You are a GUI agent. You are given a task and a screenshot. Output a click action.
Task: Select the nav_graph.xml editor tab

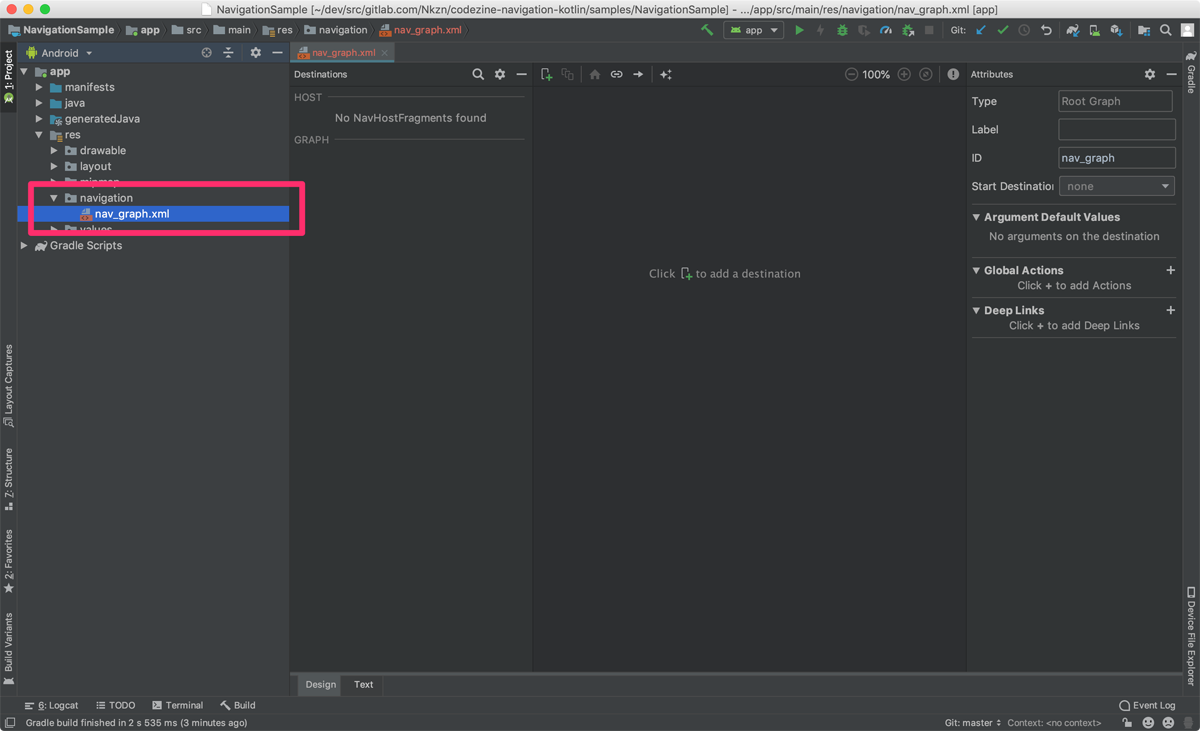point(343,53)
